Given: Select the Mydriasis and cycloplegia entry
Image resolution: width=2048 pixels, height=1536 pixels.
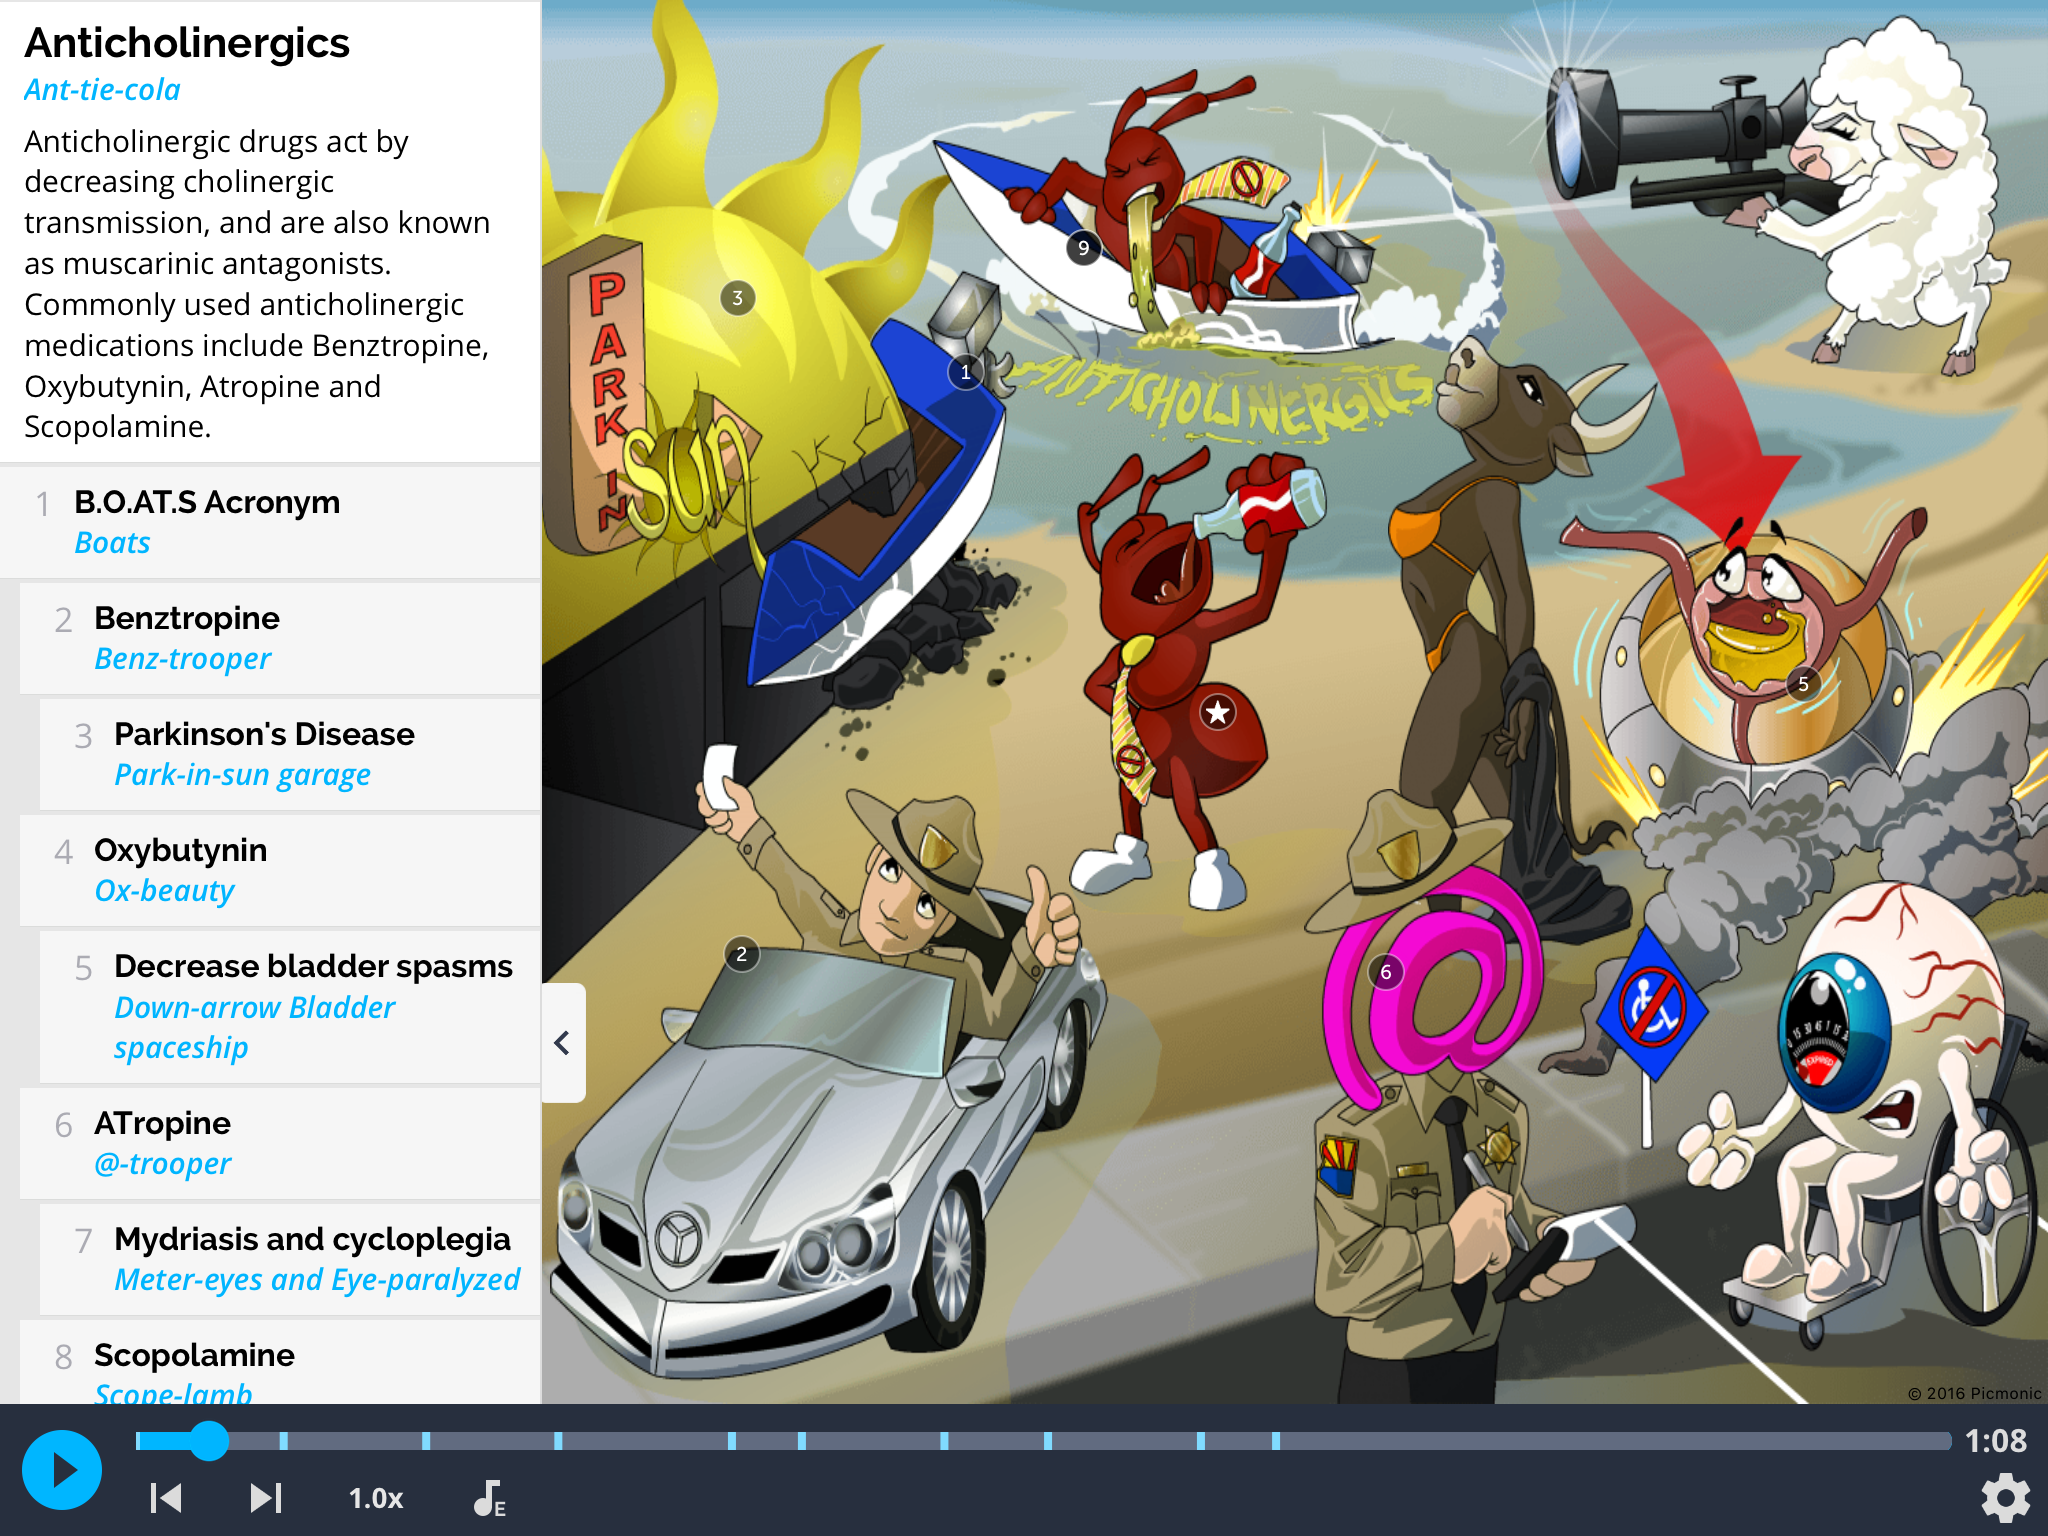Looking at the screenshot, I should point(290,1258).
